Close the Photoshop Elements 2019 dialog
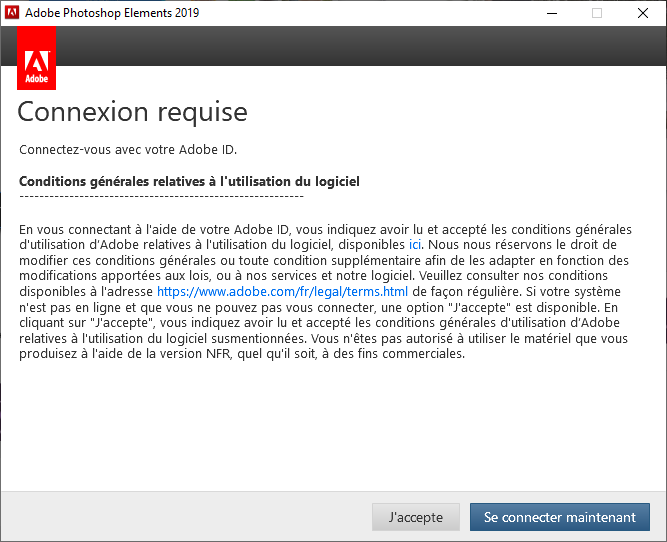Image resolution: width=667 pixels, height=542 pixels. pos(643,13)
